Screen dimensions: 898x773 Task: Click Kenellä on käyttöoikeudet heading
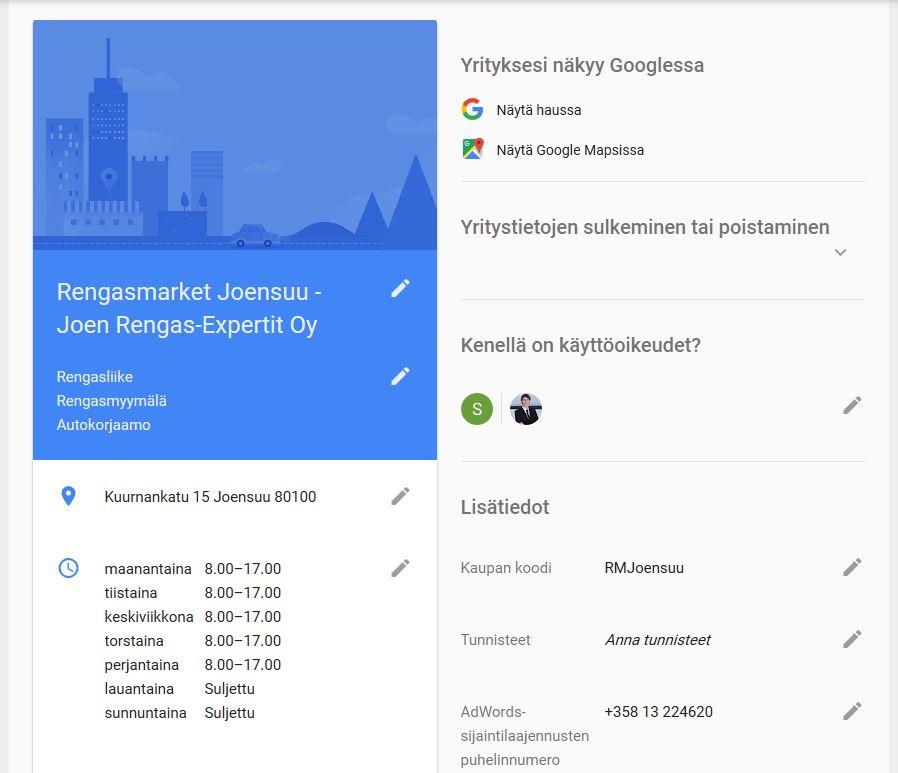[x=581, y=345]
